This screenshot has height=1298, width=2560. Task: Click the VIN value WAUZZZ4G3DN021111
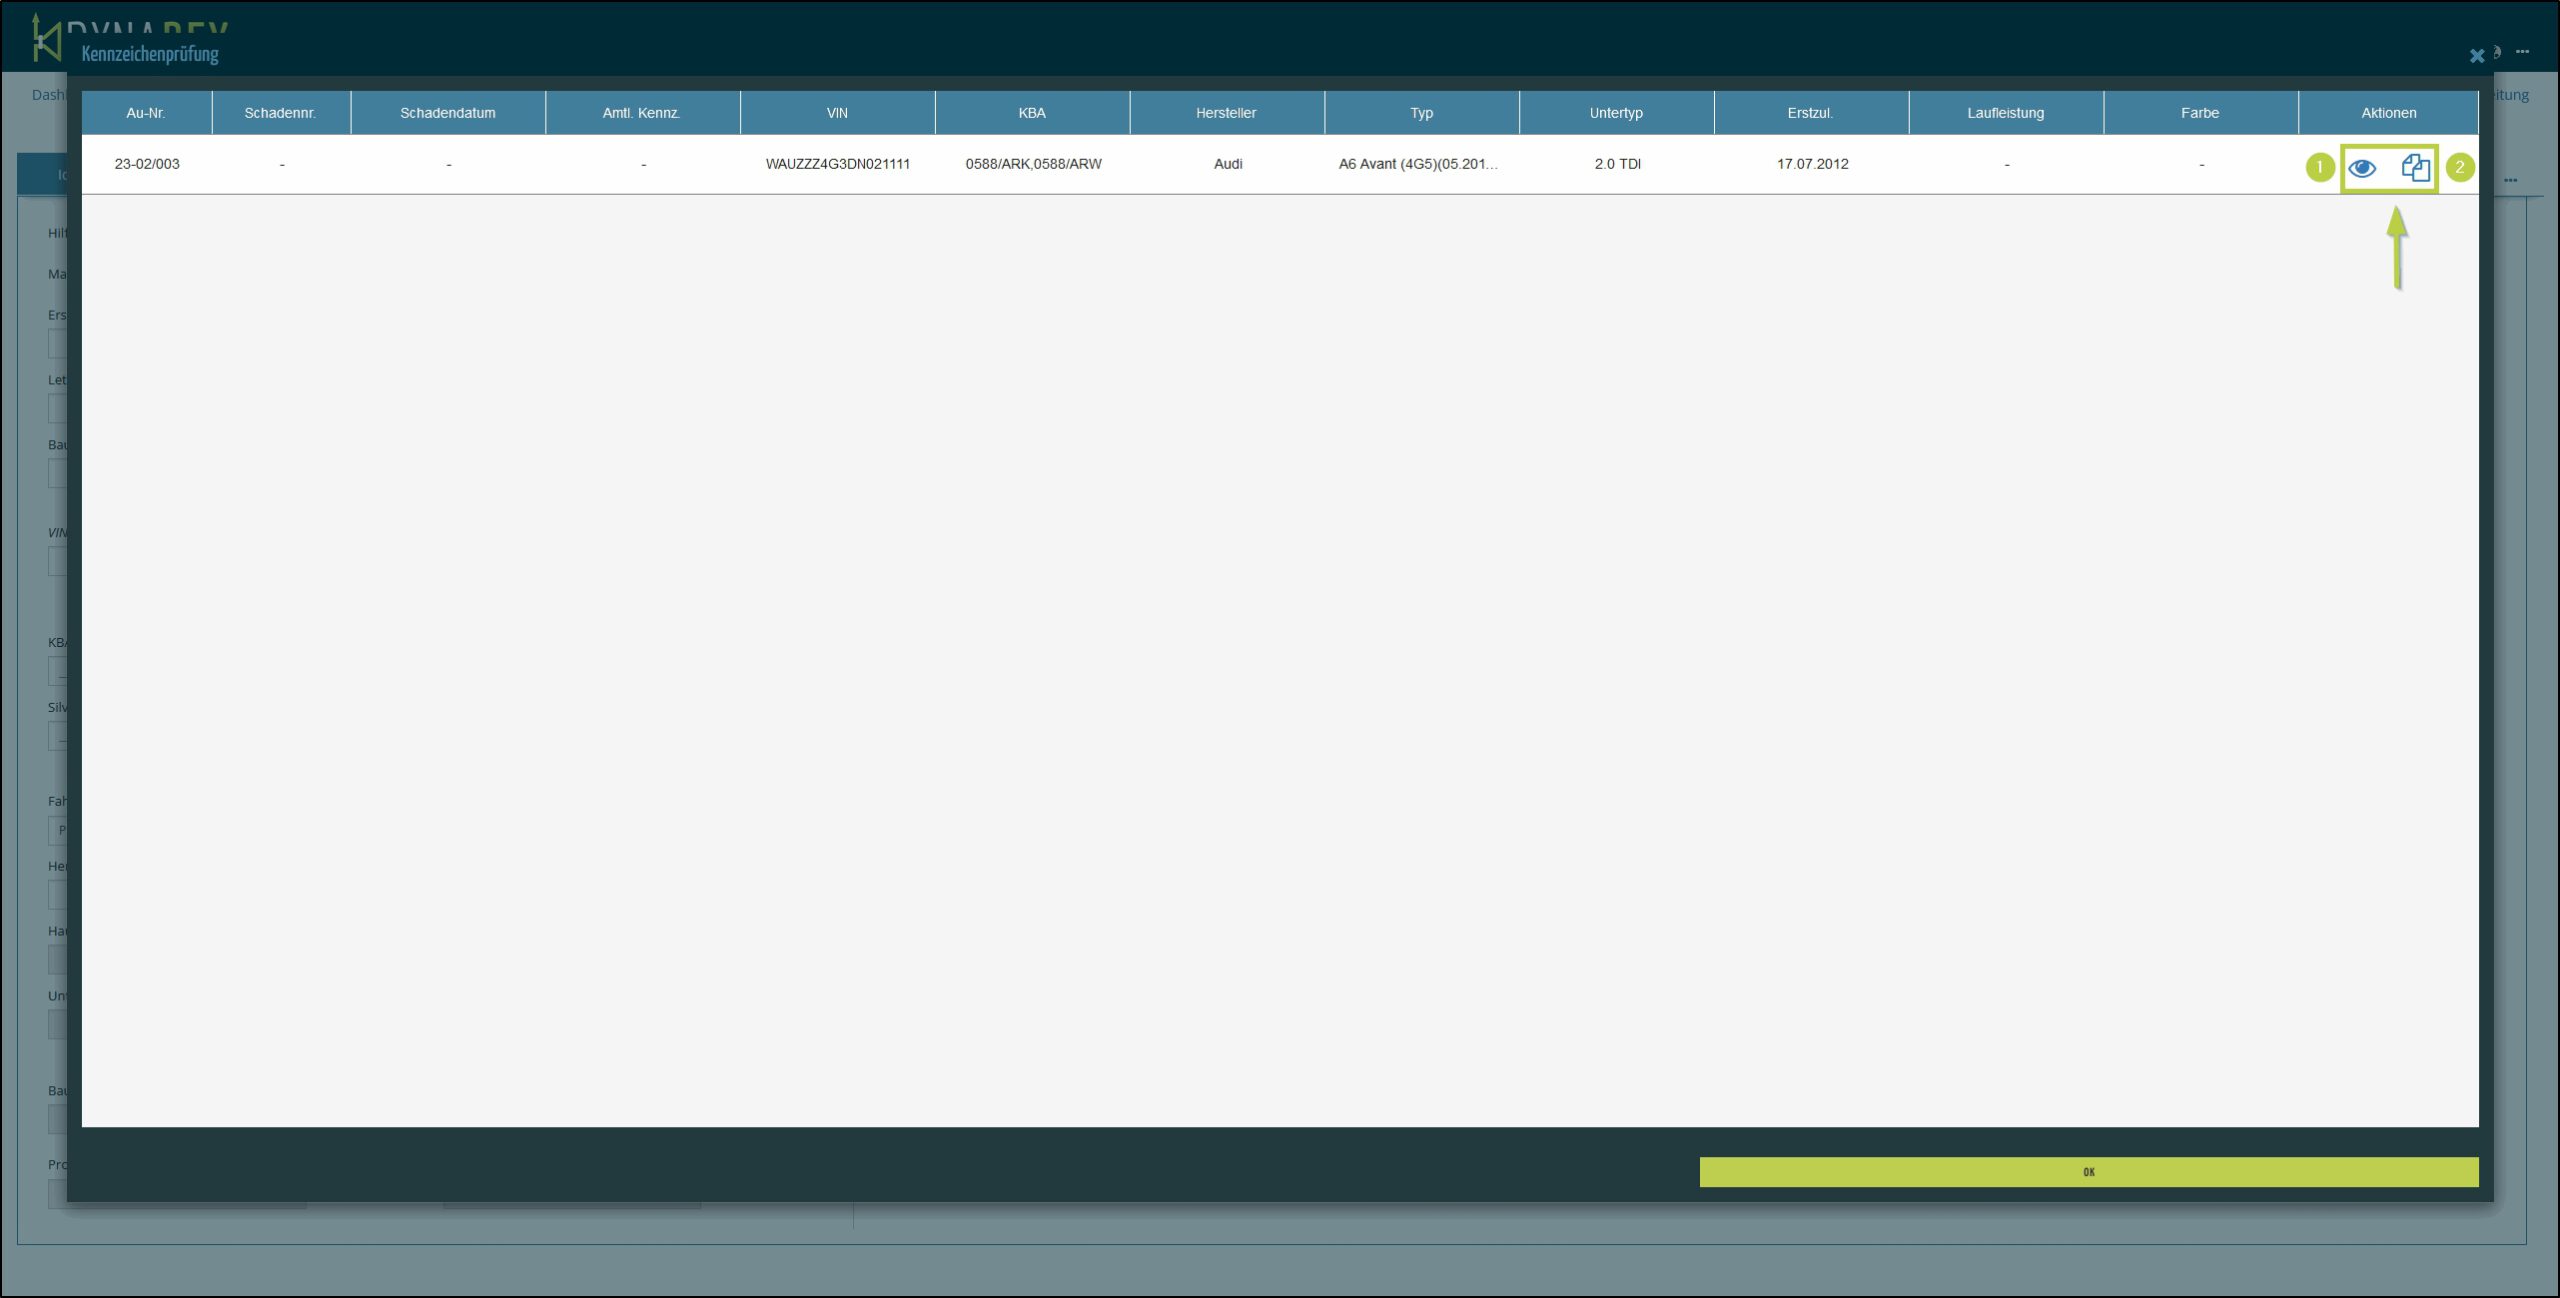(x=838, y=164)
